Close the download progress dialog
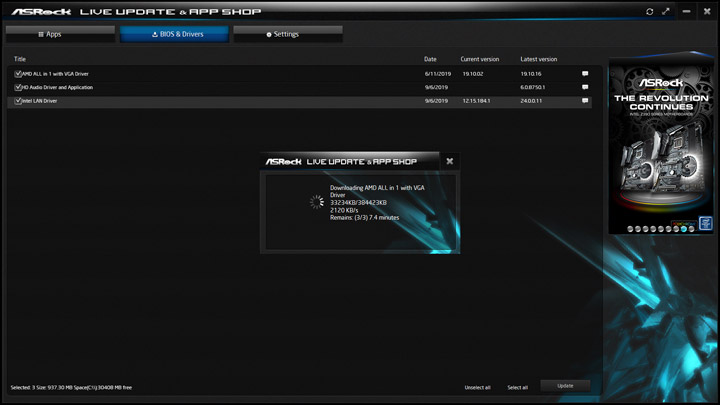Screen dimensions: 720x405 click(x=450, y=161)
